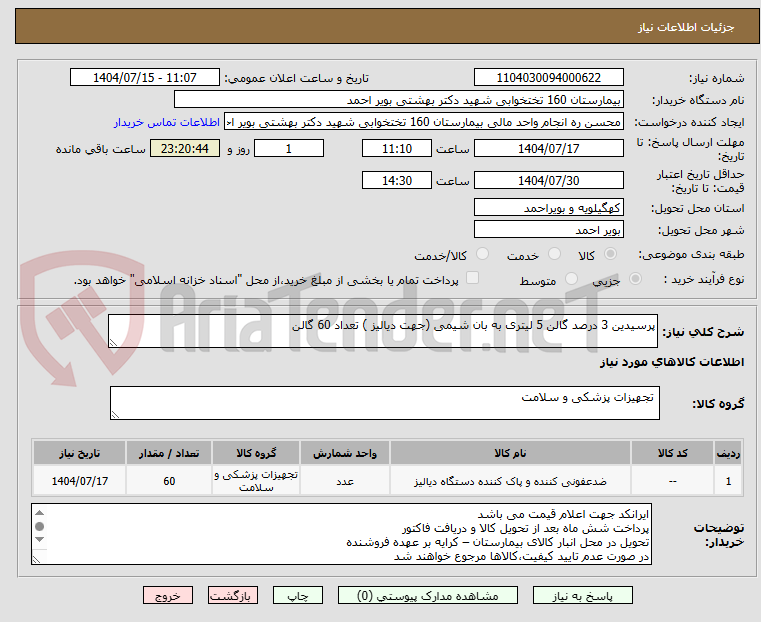Click note line ایرانکد جهت اعلام قیمت
The width and height of the screenshot is (761, 622).
coord(563,514)
